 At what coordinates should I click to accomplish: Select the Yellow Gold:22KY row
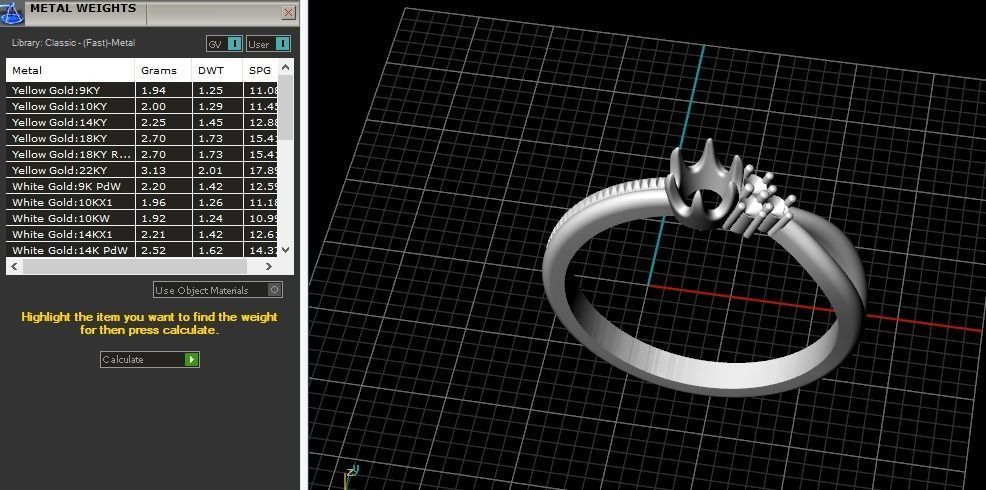pyautogui.click(x=142, y=170)
